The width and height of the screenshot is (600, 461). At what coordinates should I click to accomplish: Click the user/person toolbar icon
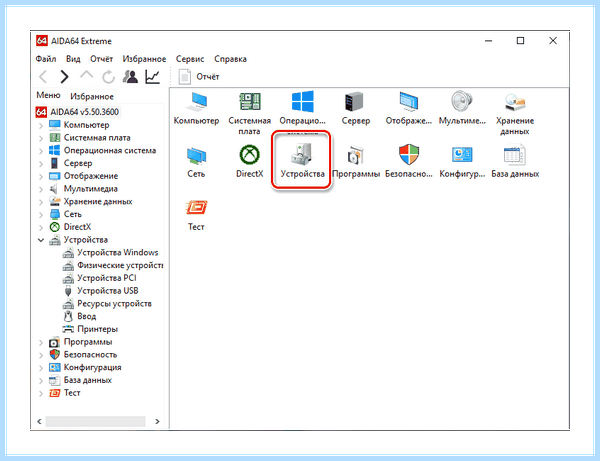(x=130, y=77)
